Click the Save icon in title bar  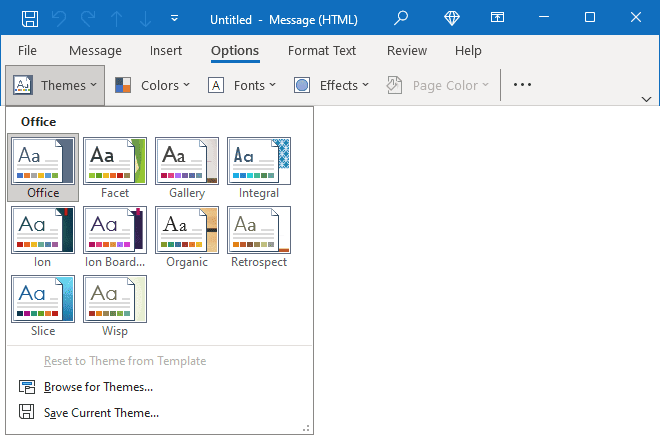click(x=30, y=19)
